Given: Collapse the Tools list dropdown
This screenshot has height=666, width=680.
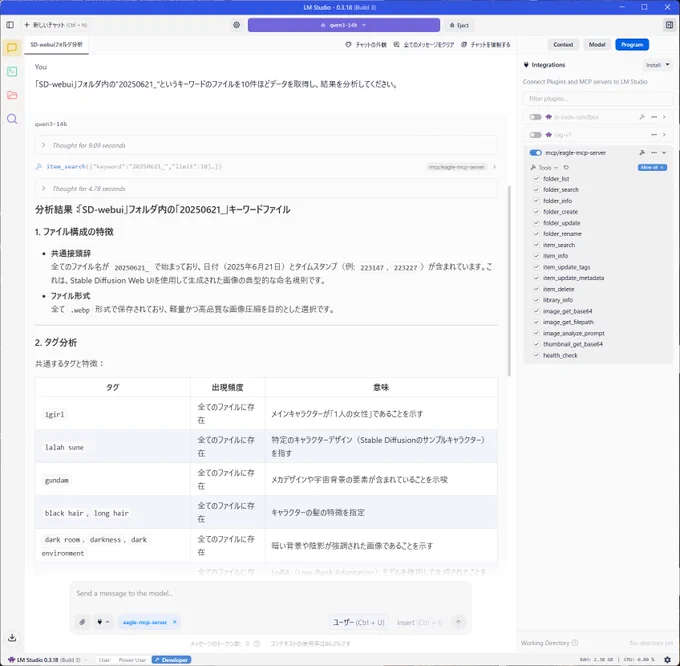Looking at the screenshot, I should point(544,167).
